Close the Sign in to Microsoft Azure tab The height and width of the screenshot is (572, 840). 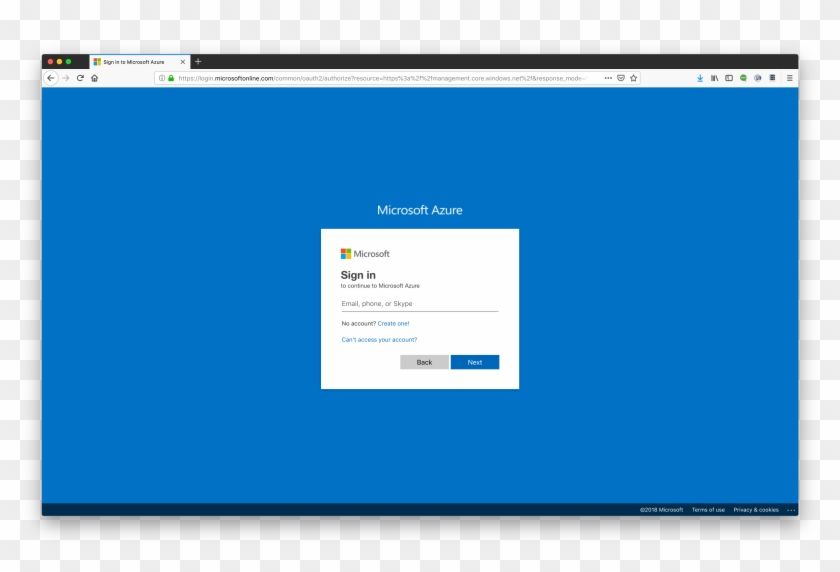(182, 62)
